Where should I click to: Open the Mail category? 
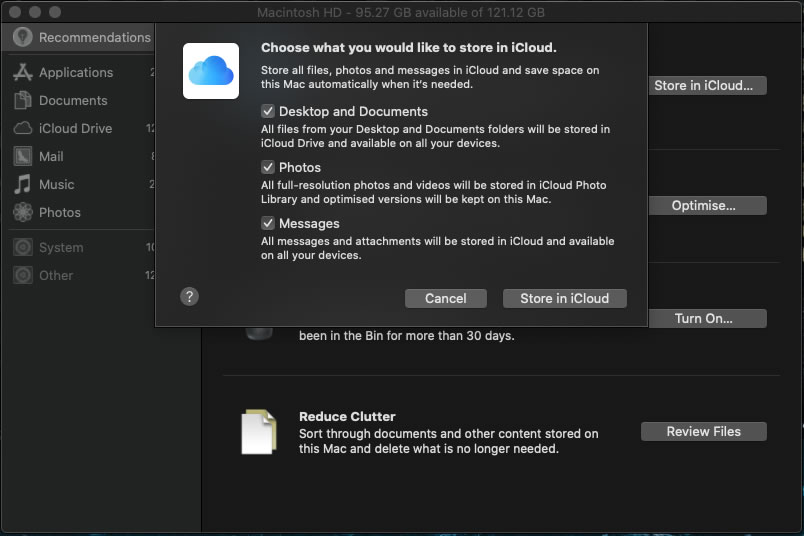click(78, 156)
